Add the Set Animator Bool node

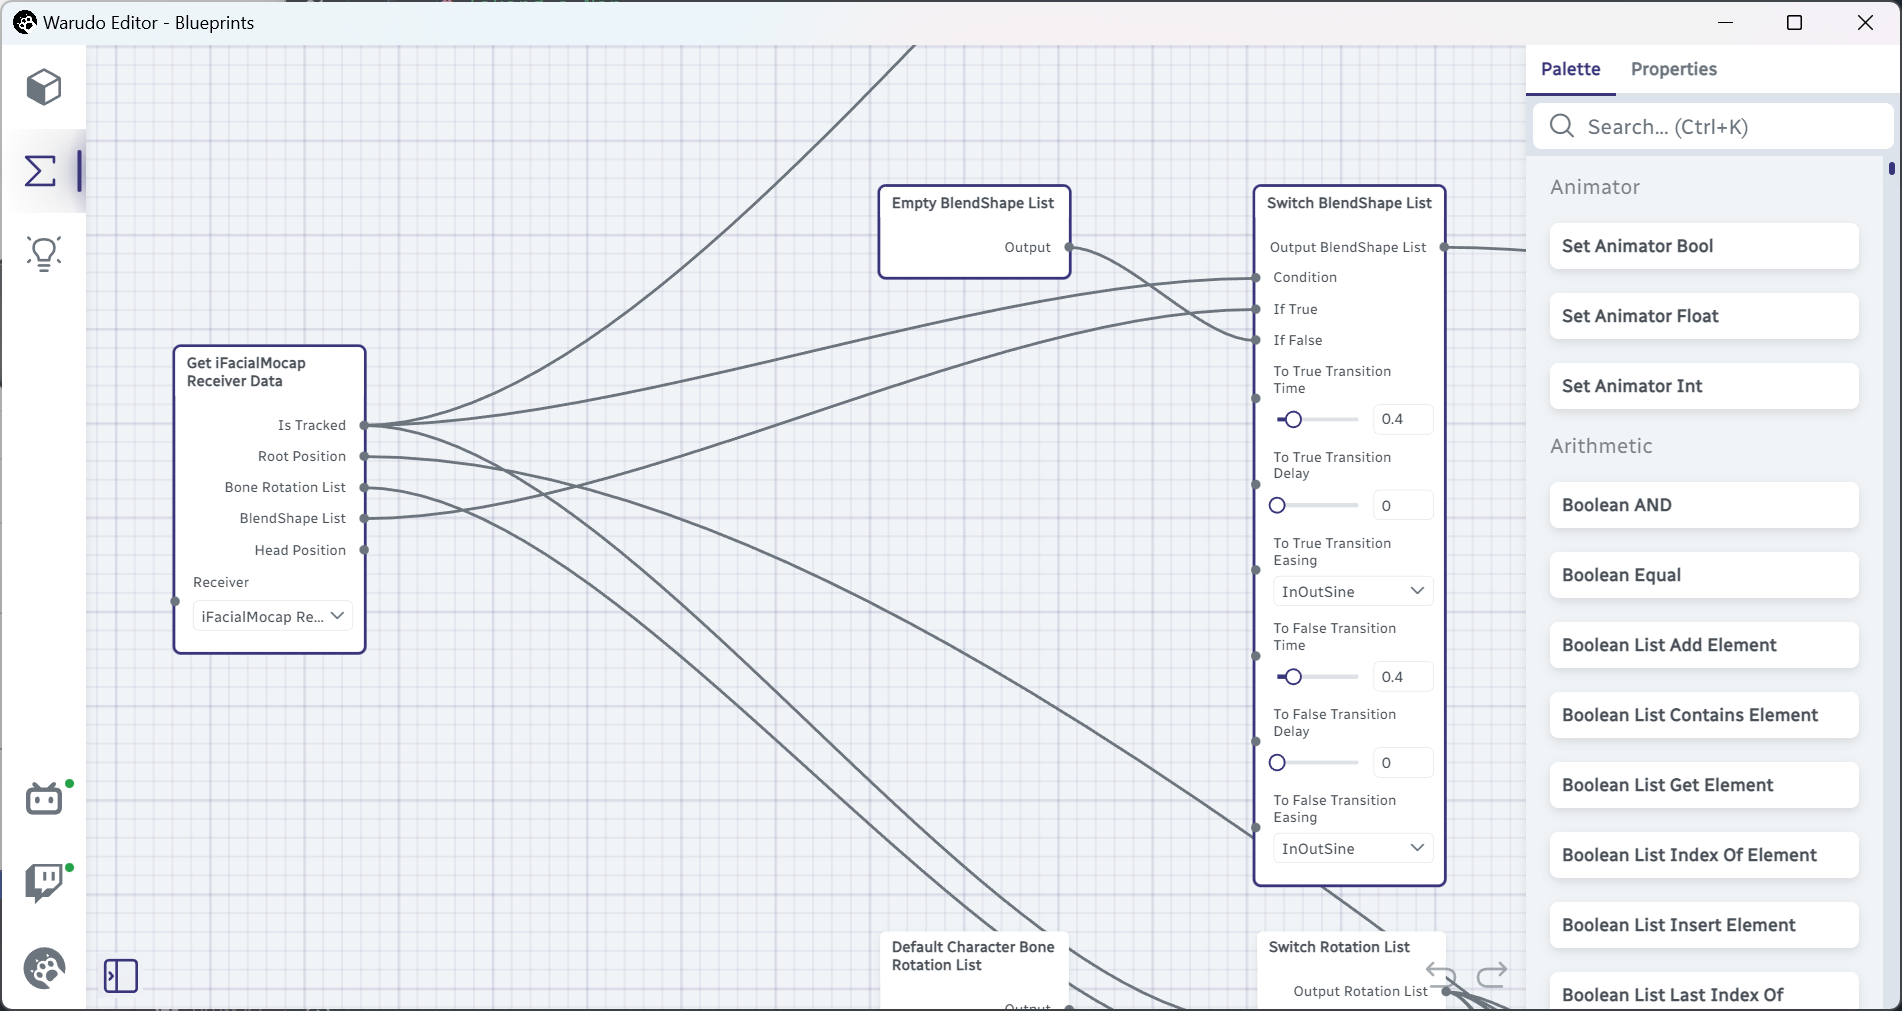pos(1703,246)
